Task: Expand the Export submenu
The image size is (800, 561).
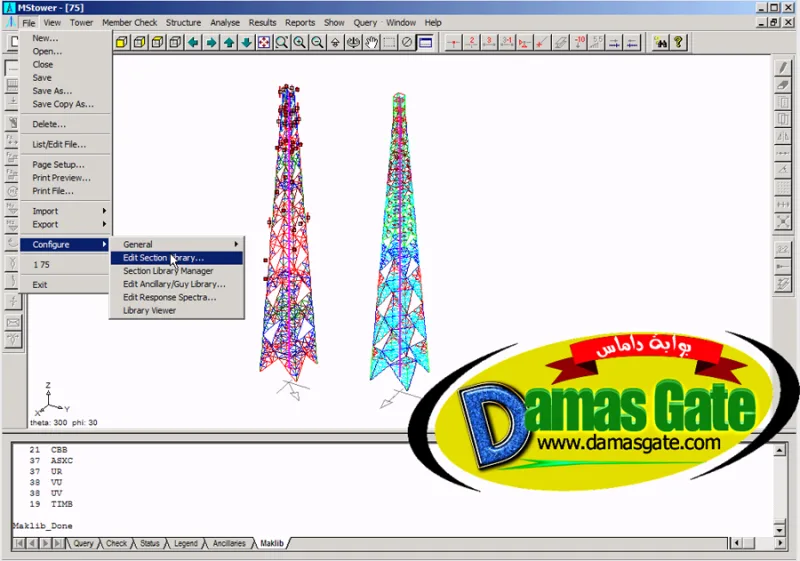Action: [x=65, y=224]
